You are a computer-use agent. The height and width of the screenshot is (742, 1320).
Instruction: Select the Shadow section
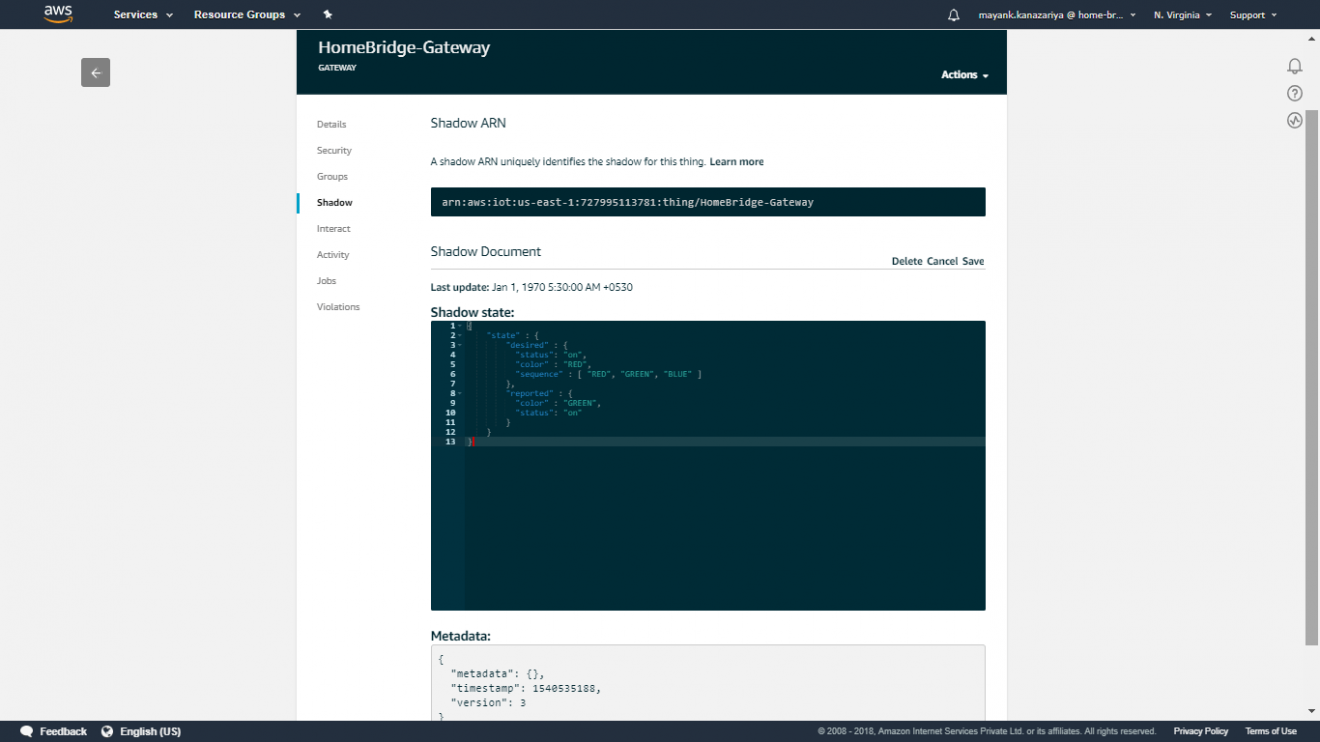(335, 202)
